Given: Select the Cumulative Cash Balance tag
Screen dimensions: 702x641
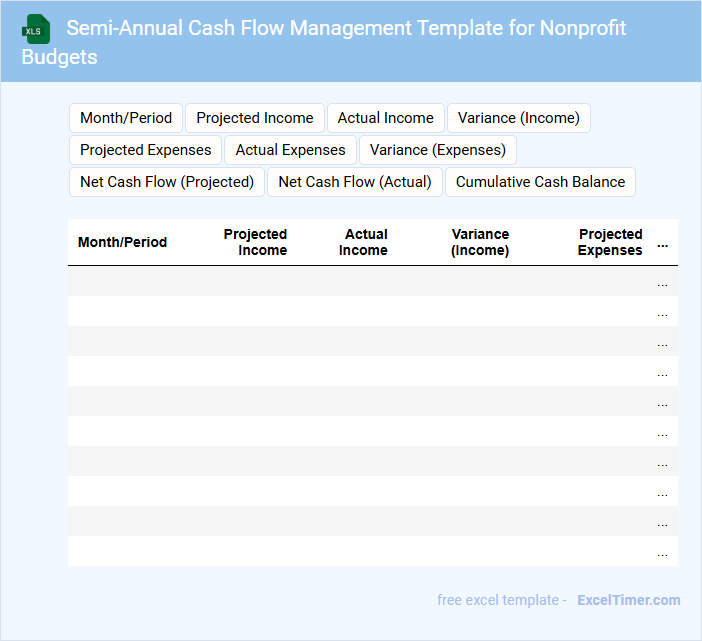Looking at the screenshot, I should pyautogui.click(x=540, y=182).
